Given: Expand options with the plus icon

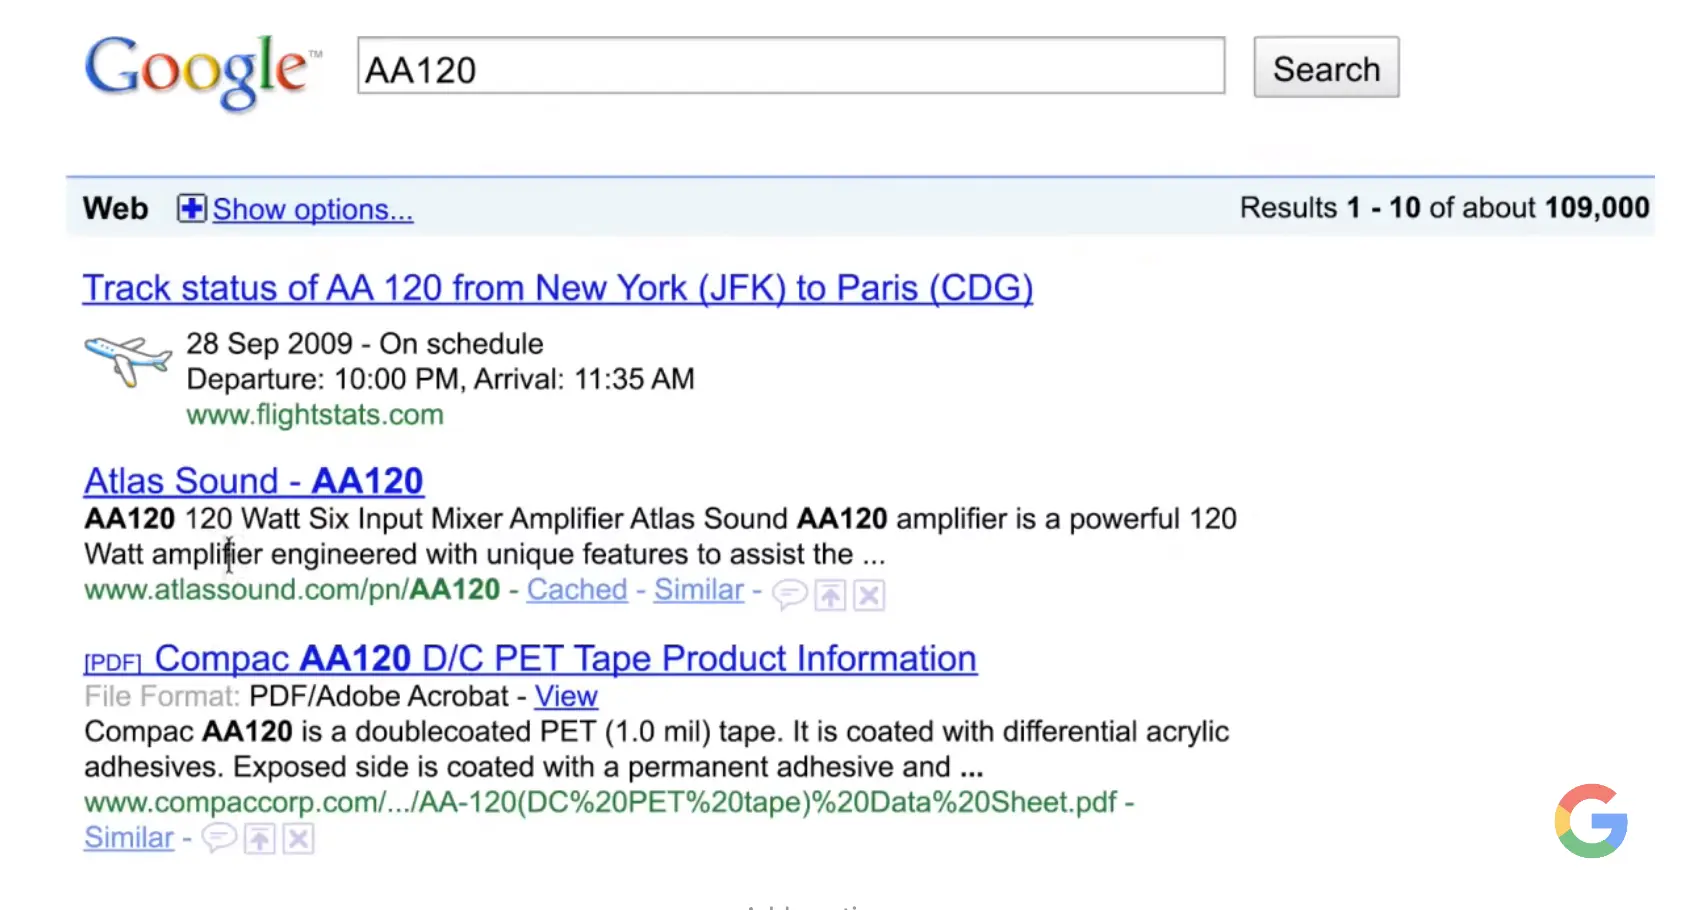Looking at the screenshot, I should [x=191, y=208].
